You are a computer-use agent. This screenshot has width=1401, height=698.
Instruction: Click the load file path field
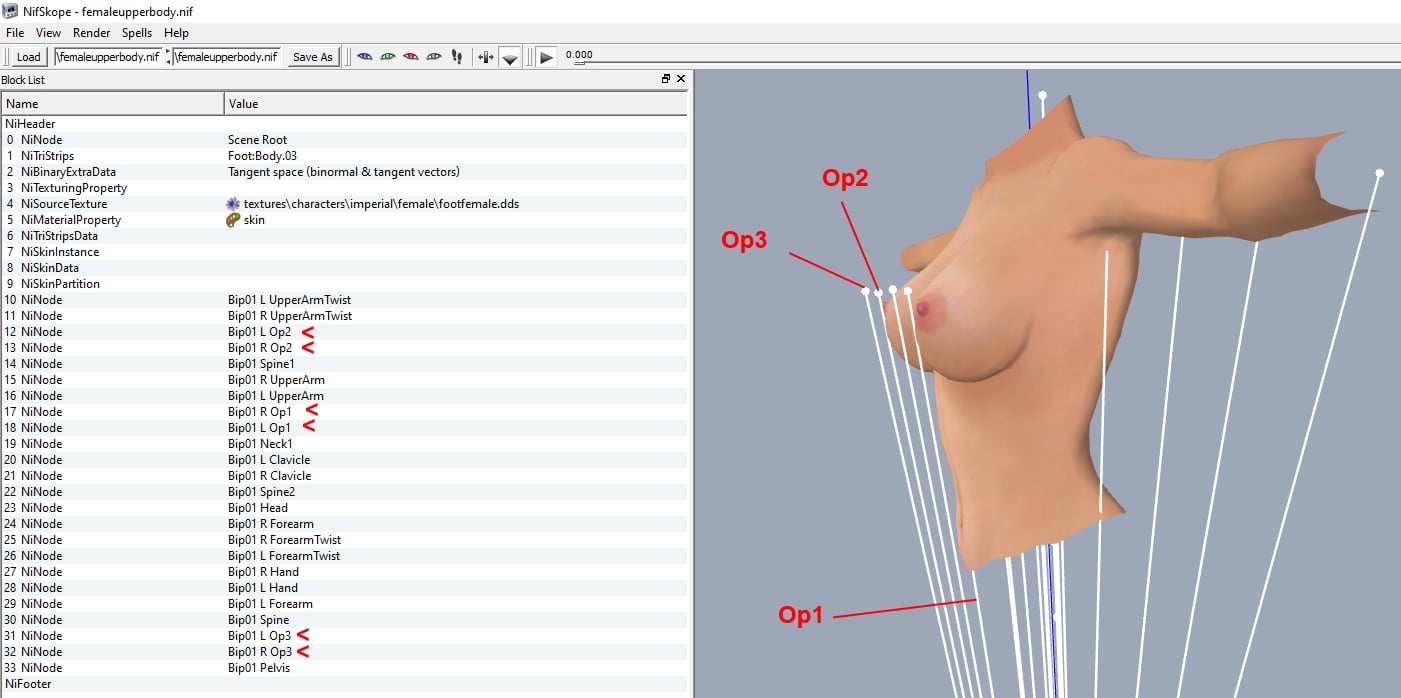coord(108,57)
